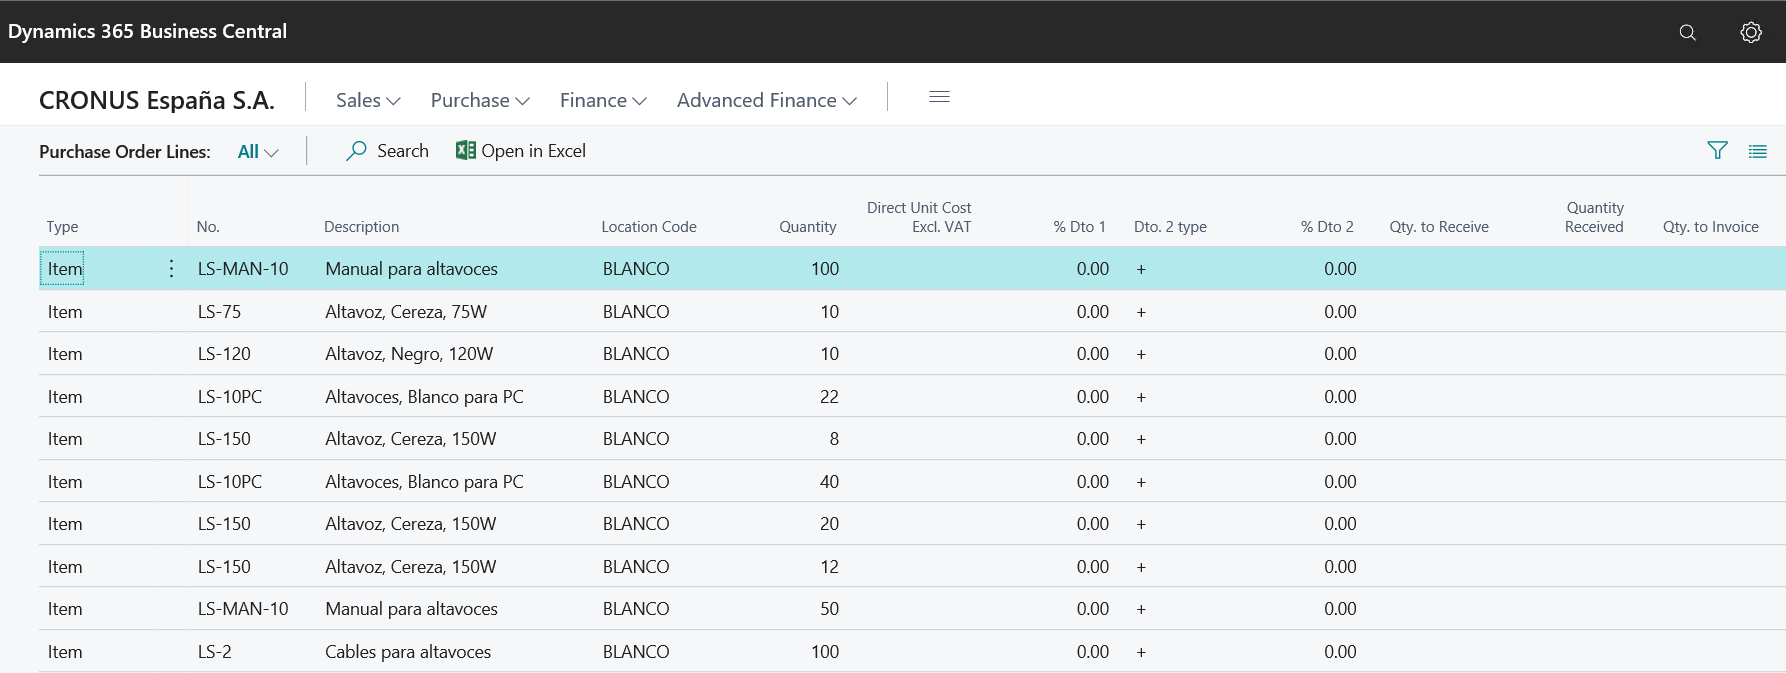This screenshot has height=673, width=1786.
Task: Click the quantity 22 cell
Action: (x=829, y=397)
